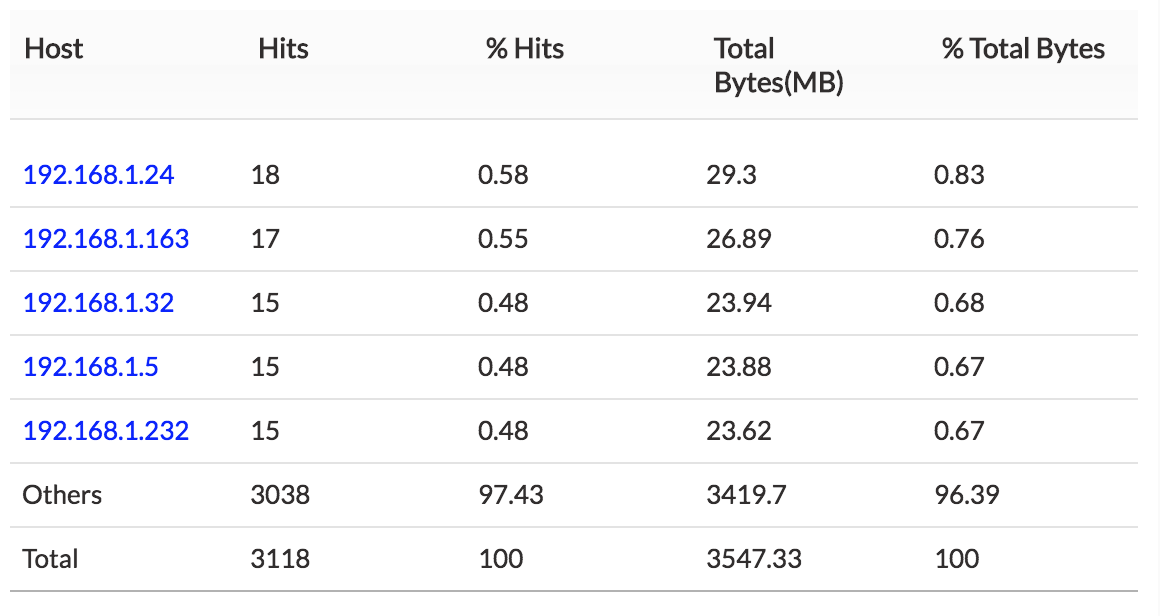
Task: Click the Others hits value 3038
Action: coord(280,495)
